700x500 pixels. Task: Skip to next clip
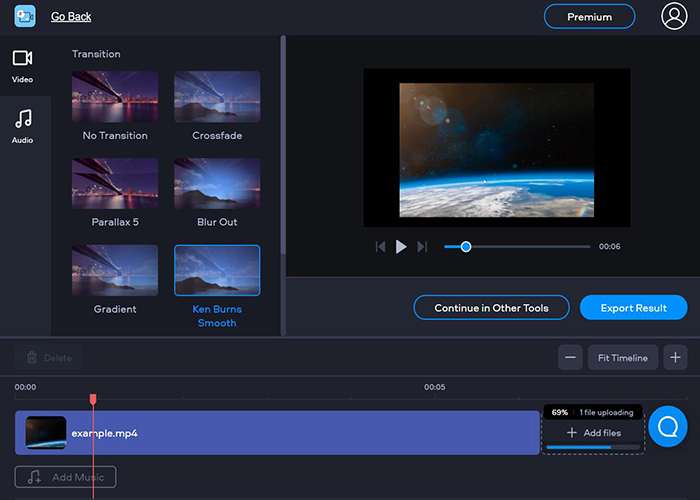(422, 246)
